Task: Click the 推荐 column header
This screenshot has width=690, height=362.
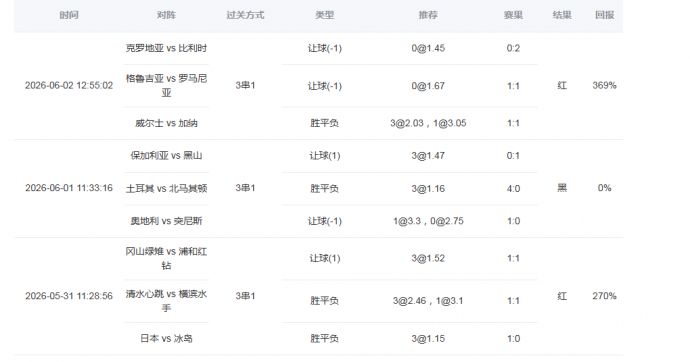Action: 428,15
